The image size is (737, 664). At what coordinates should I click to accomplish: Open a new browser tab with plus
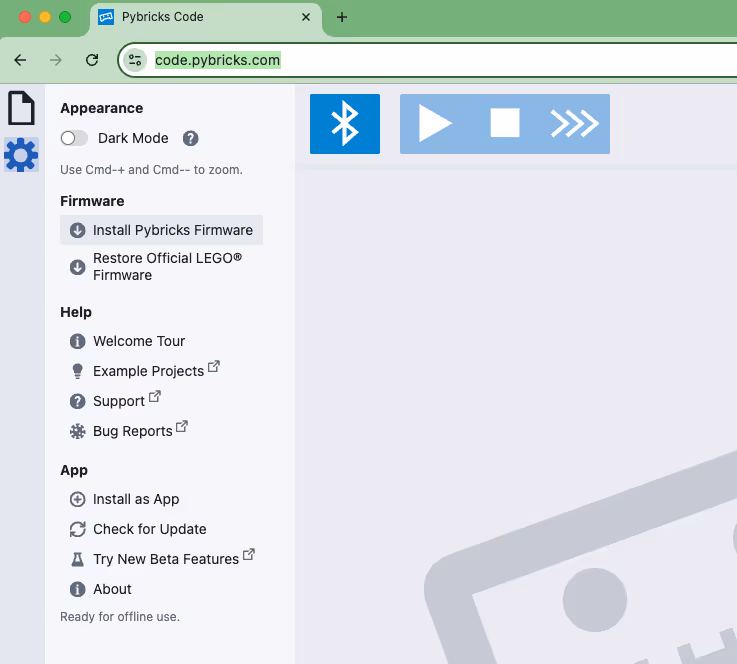coord(342,17)
